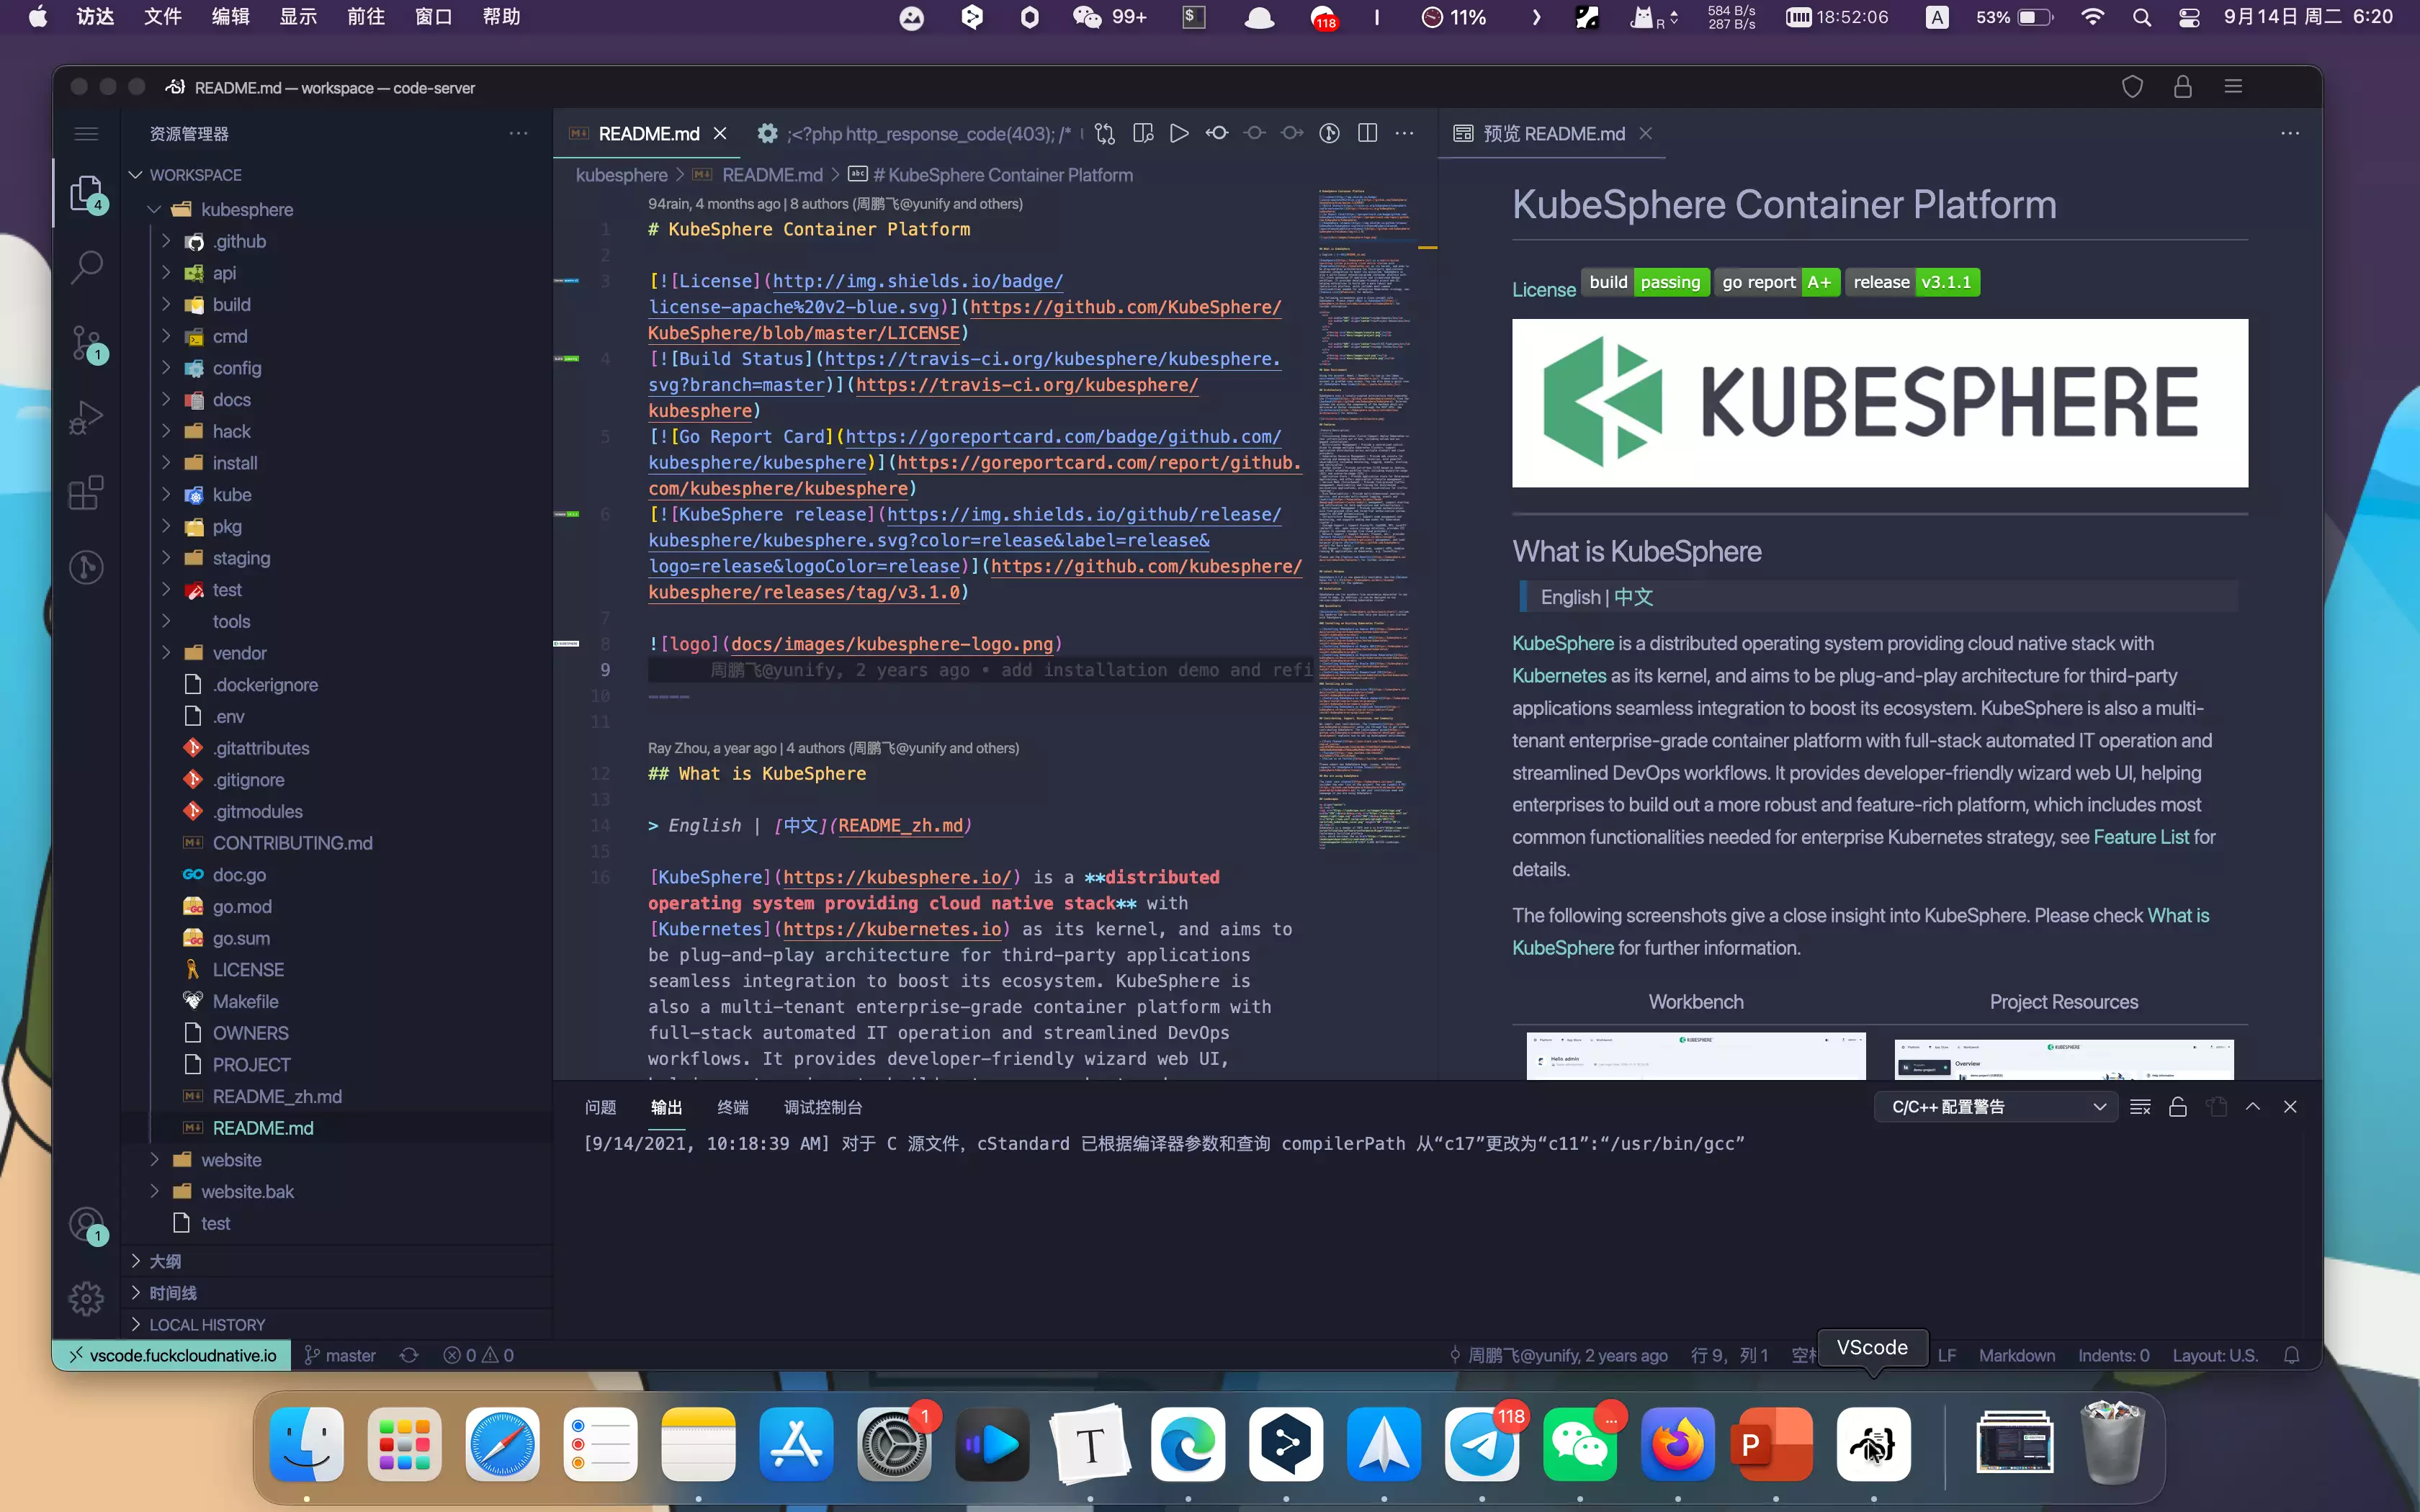Viewport: 2420px width, 1512px height.
Task: Click the notifications bell in the status bar
Action: 2291,1355
